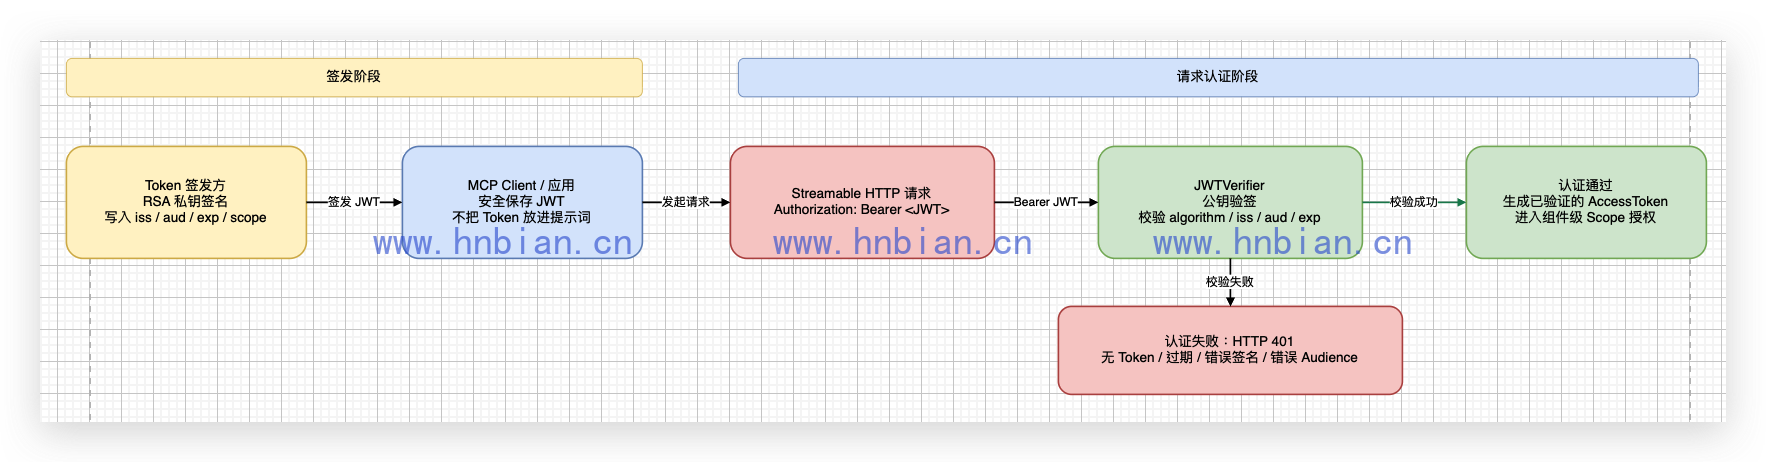Select the Bearer JWT arrow label
Screen dimensions: 1766x462
[1046, 202]
